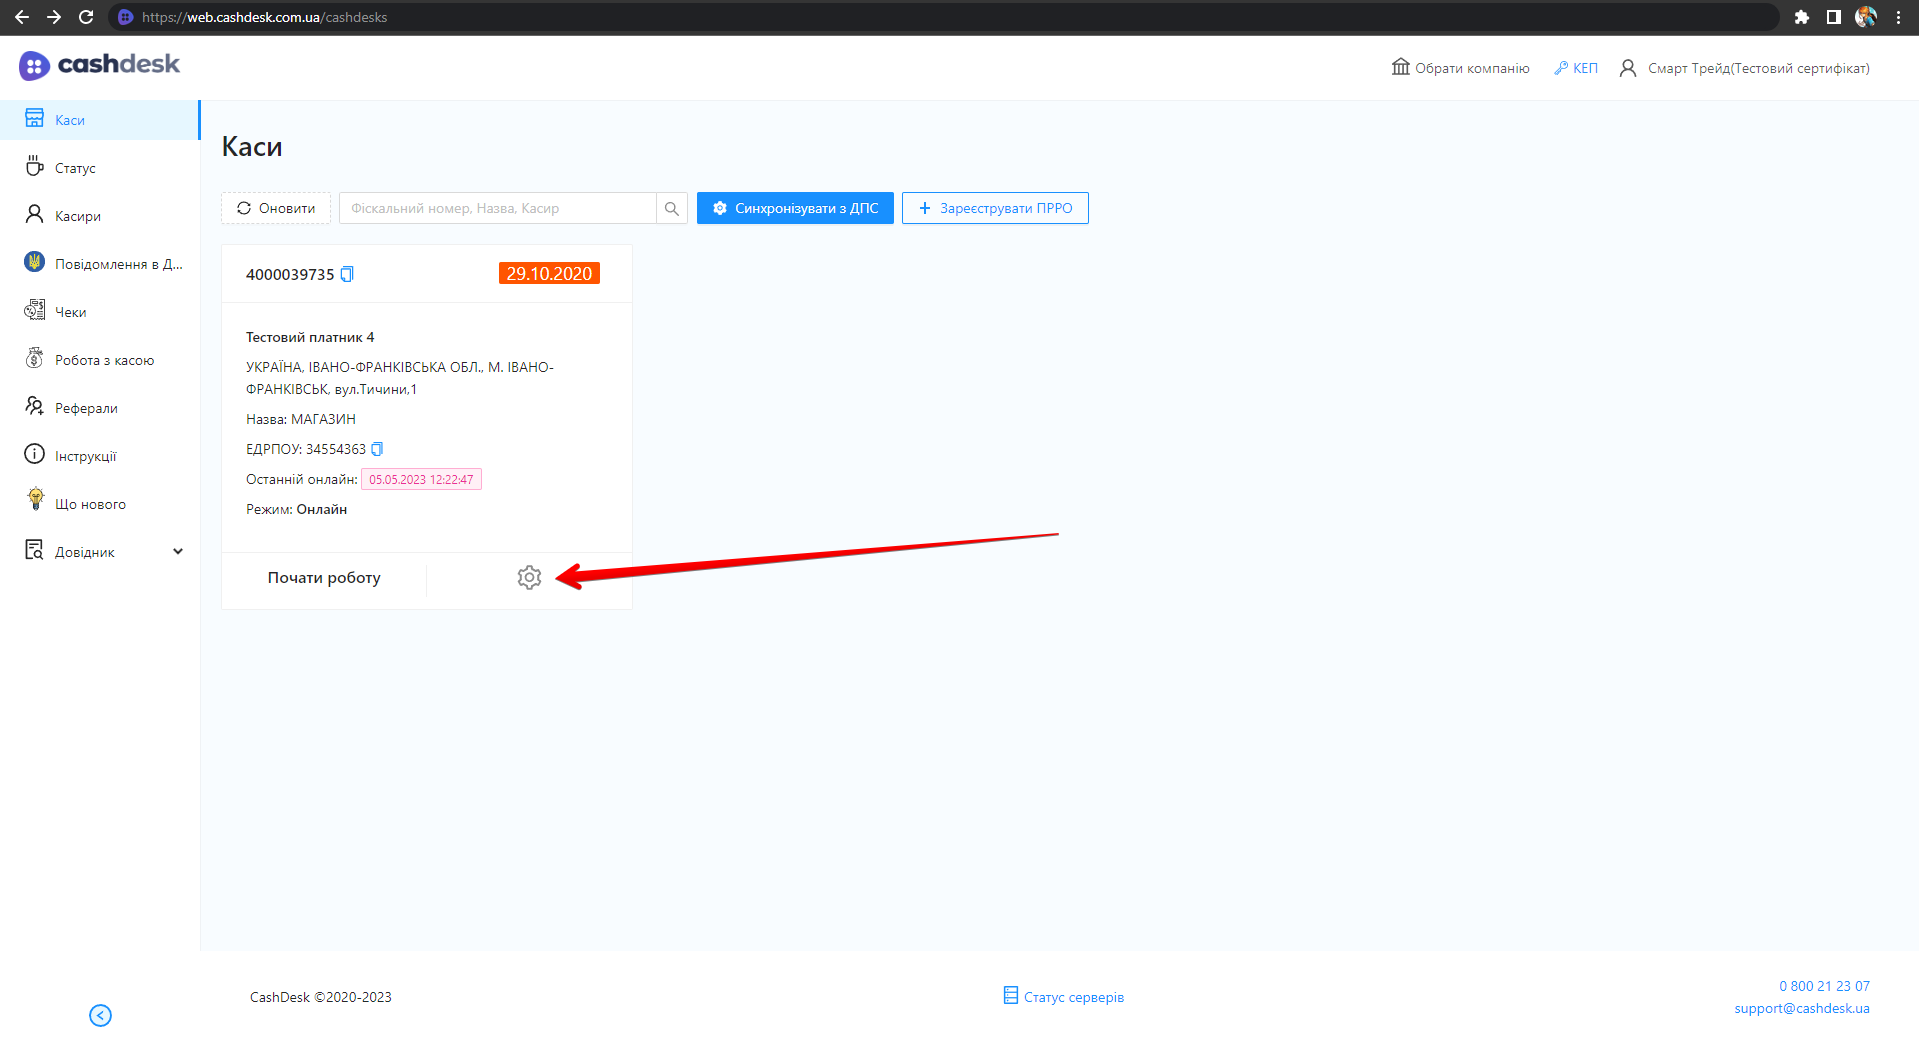Open the Смарт Трейд user profile menu
This screenshot has height=1040, width=1919.
(1745, 68)
